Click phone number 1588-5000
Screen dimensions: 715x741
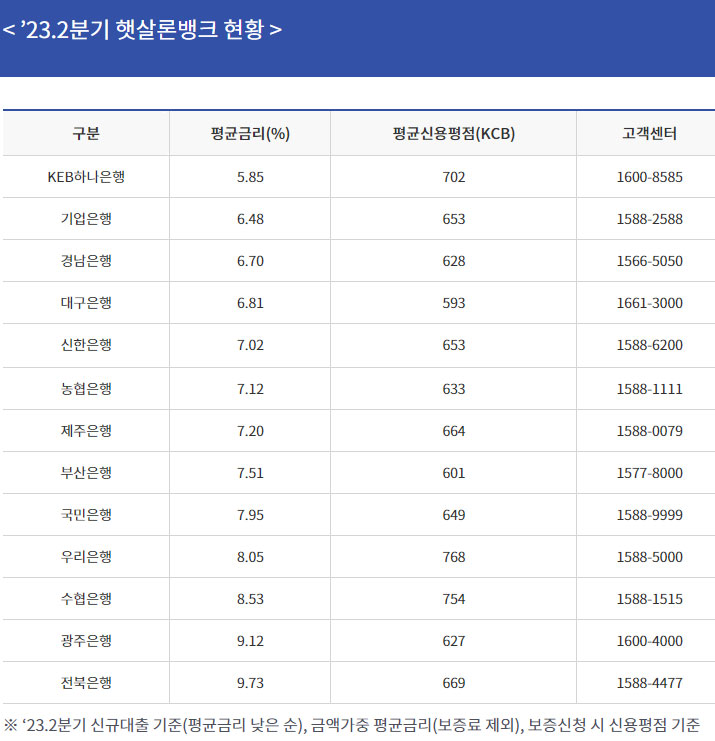(x=649, y=557)
